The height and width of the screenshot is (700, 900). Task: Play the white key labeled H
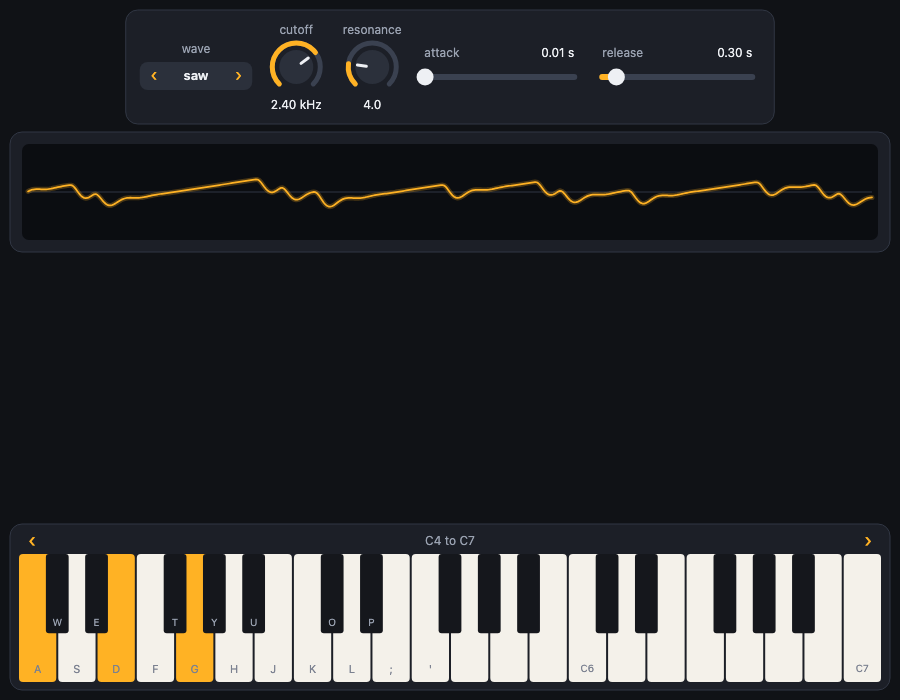point(234,660)
